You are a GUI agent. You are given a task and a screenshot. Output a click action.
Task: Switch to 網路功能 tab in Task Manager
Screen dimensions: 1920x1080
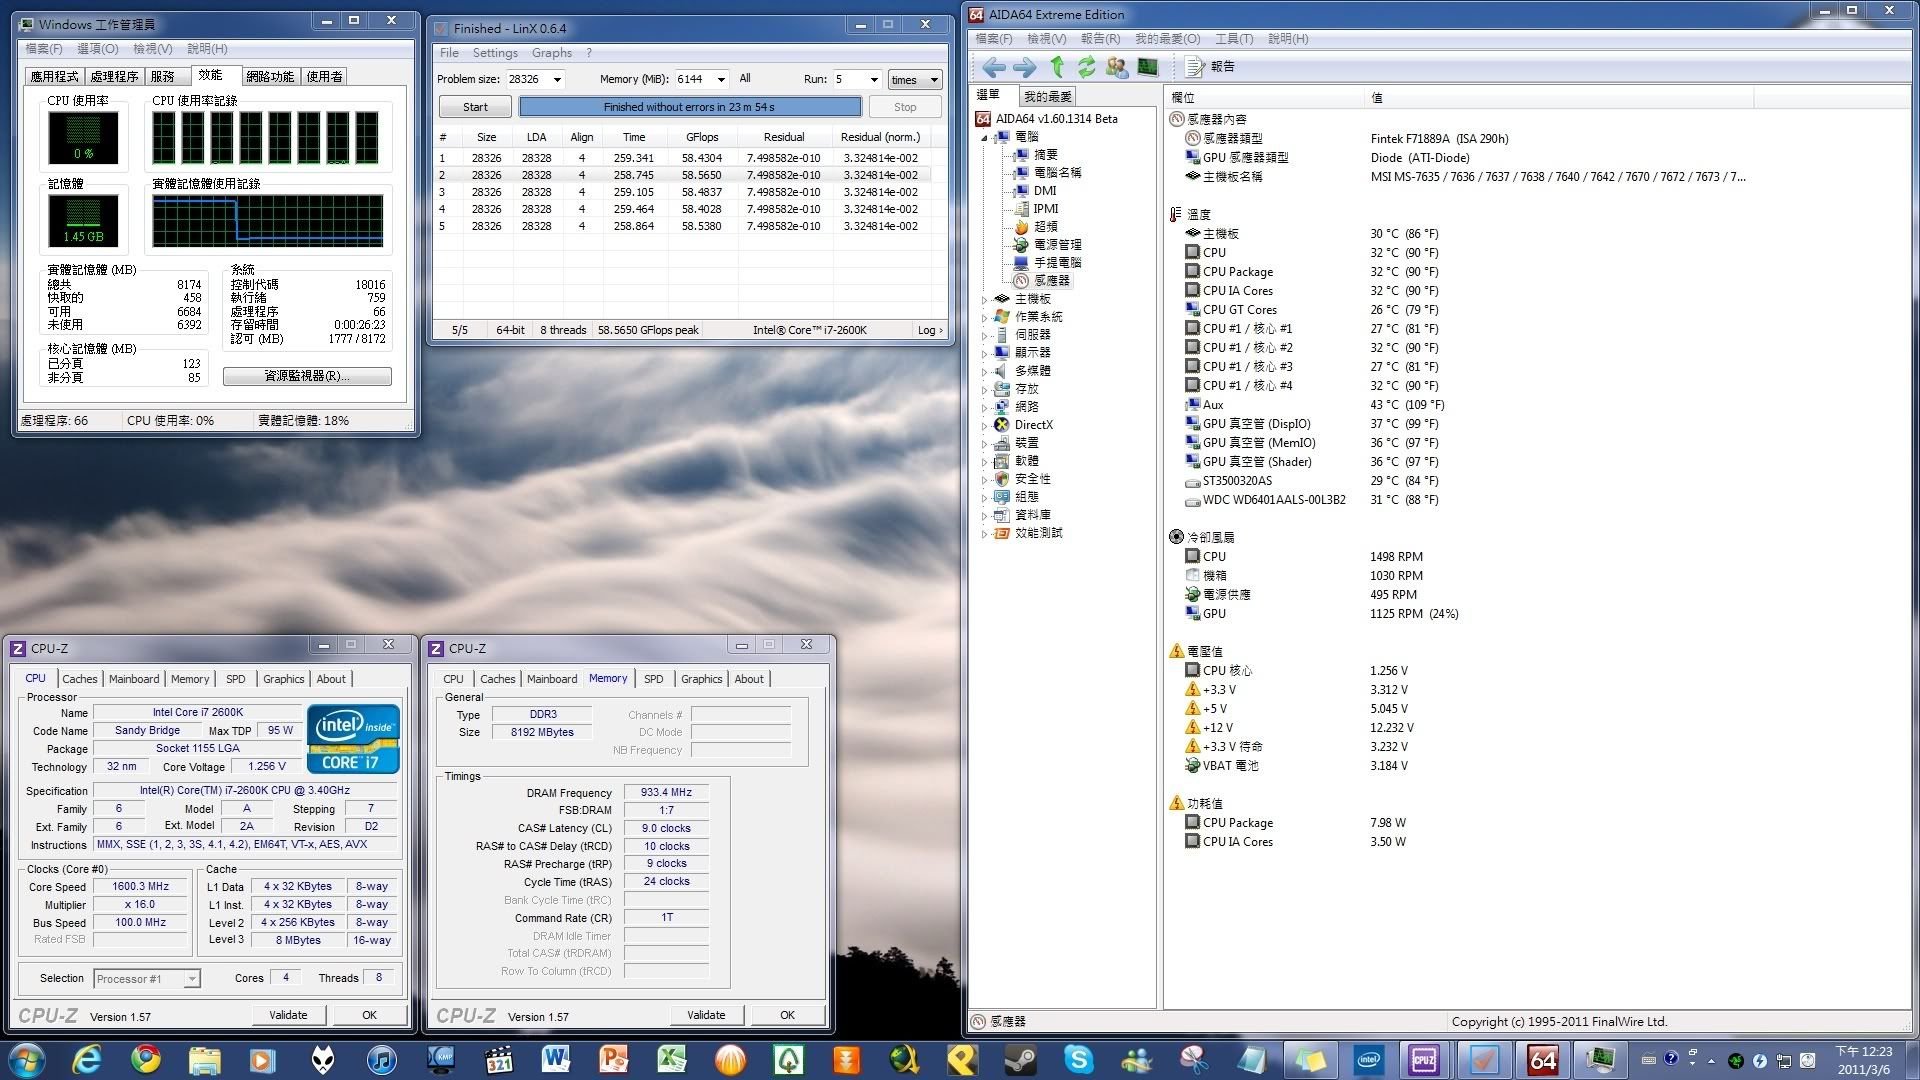point(270,76)
